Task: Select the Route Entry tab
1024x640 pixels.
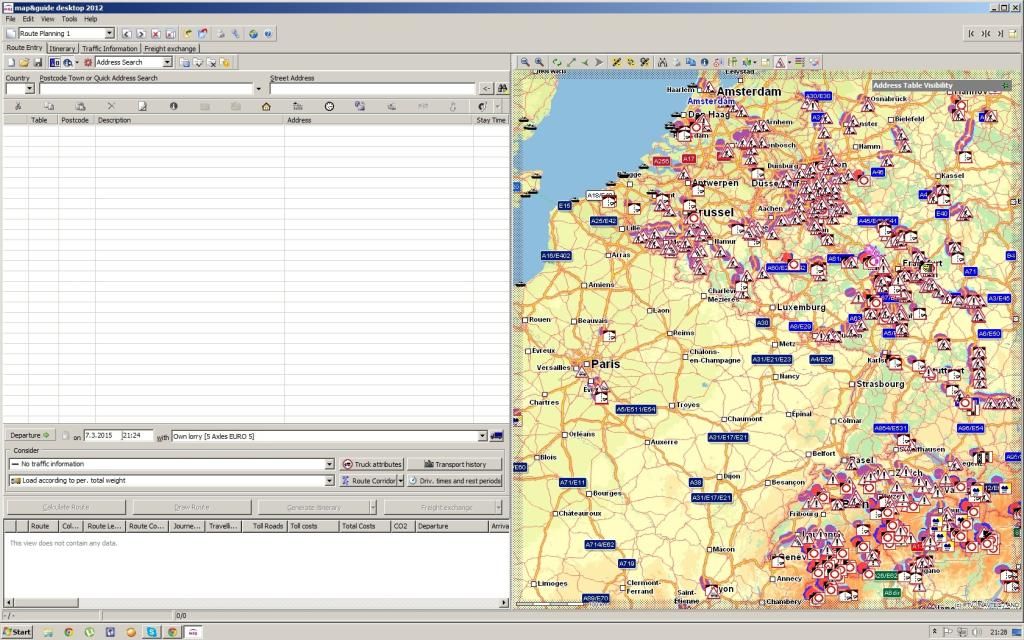Action: [x=24, y=48]
